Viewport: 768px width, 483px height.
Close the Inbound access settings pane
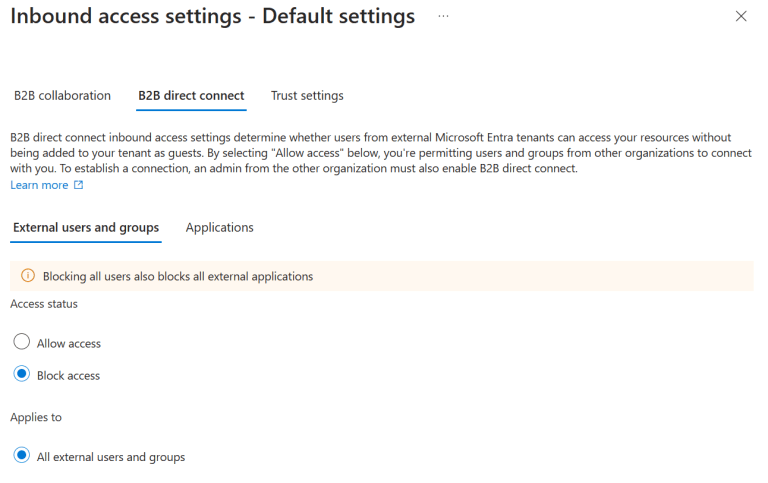741,16
